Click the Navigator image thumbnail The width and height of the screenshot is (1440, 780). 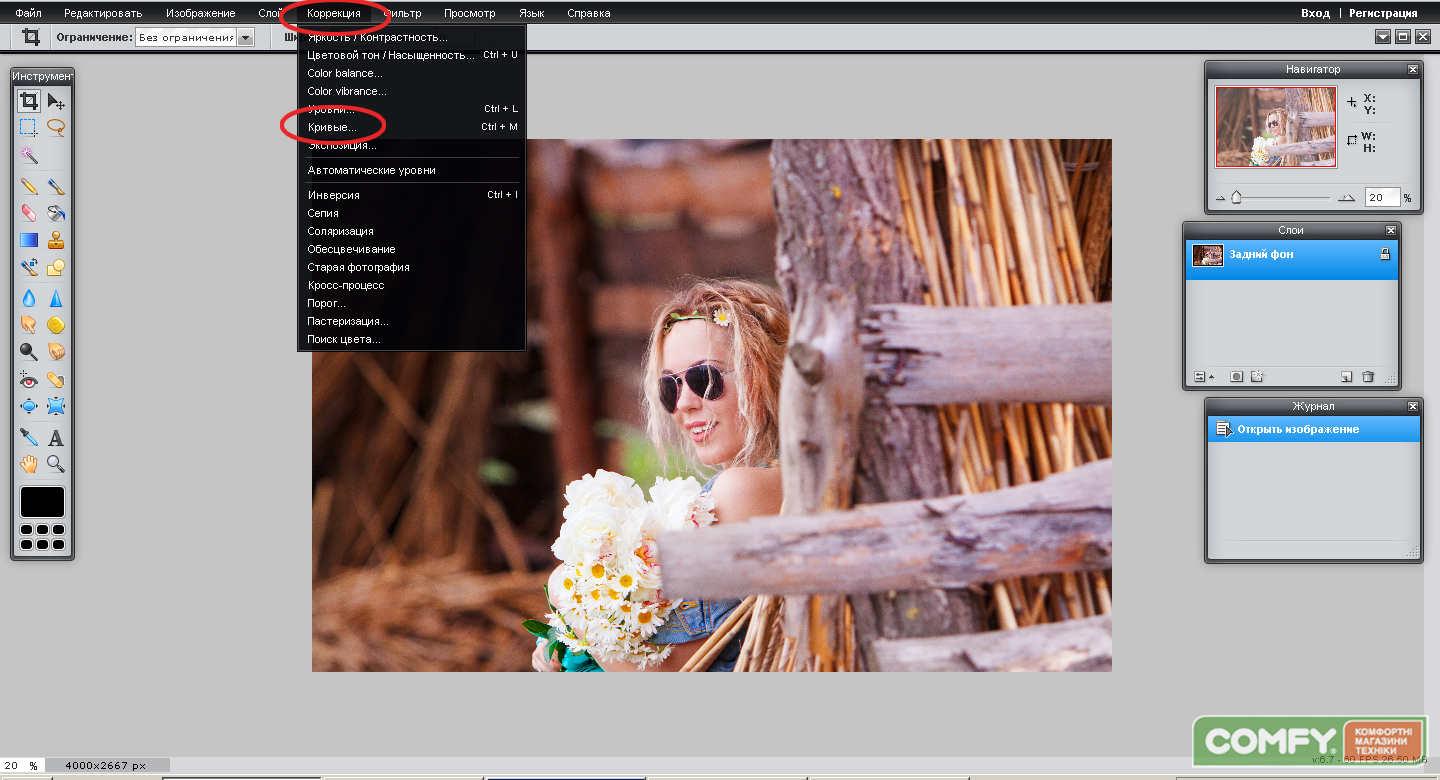pos(1276,126)
